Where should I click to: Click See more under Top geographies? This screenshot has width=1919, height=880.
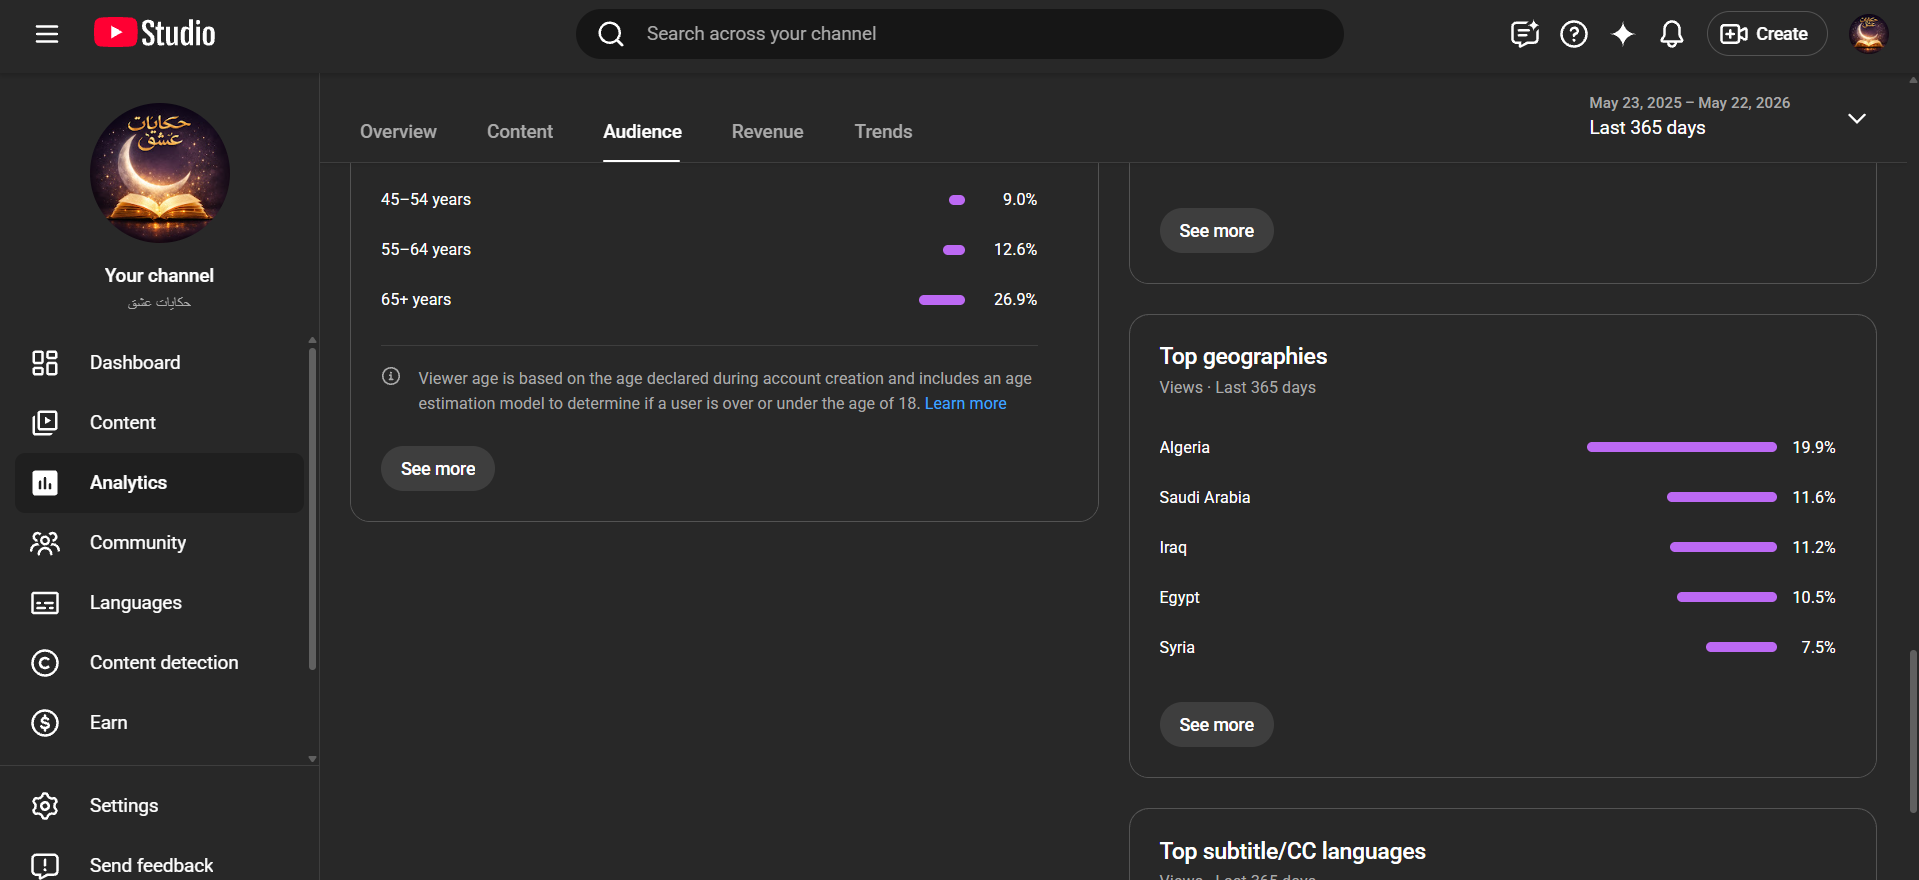1216,725
